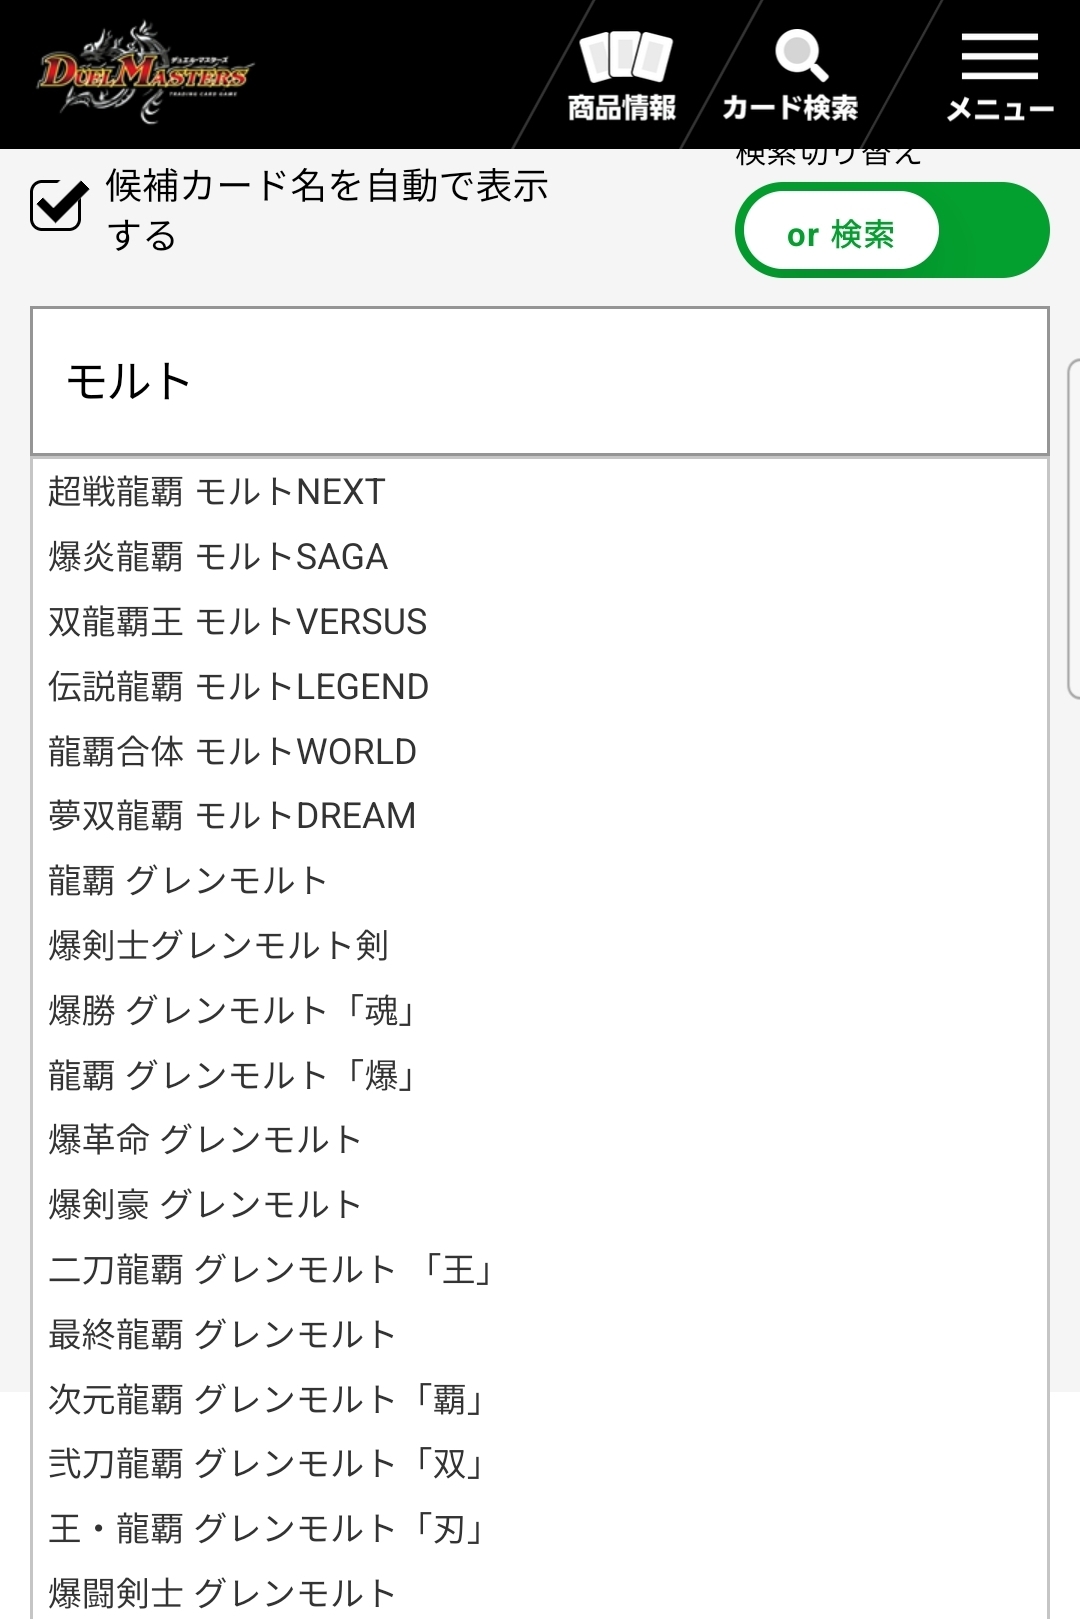Select 爆革命 グレンモルト entry
The width and height of the screenshot is (1080, 1619).
coord(205,1140)
